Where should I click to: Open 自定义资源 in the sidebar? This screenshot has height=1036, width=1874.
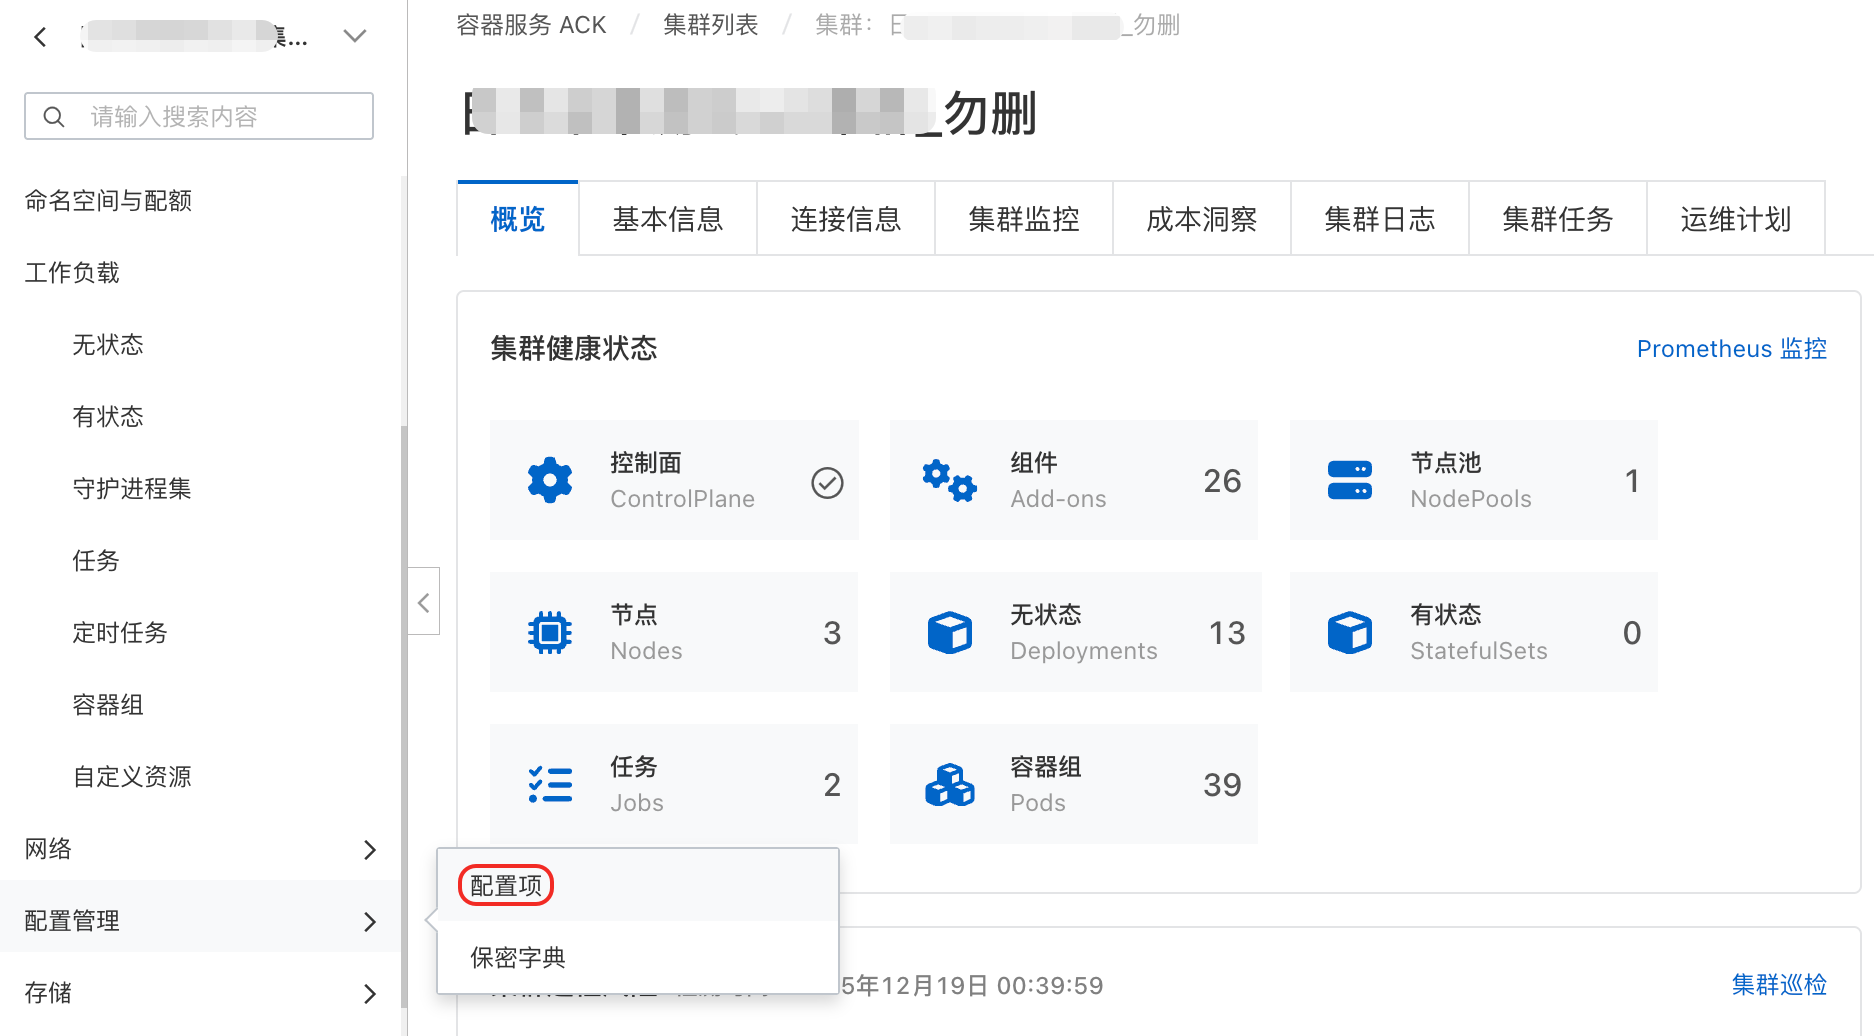tap(132, 777)
